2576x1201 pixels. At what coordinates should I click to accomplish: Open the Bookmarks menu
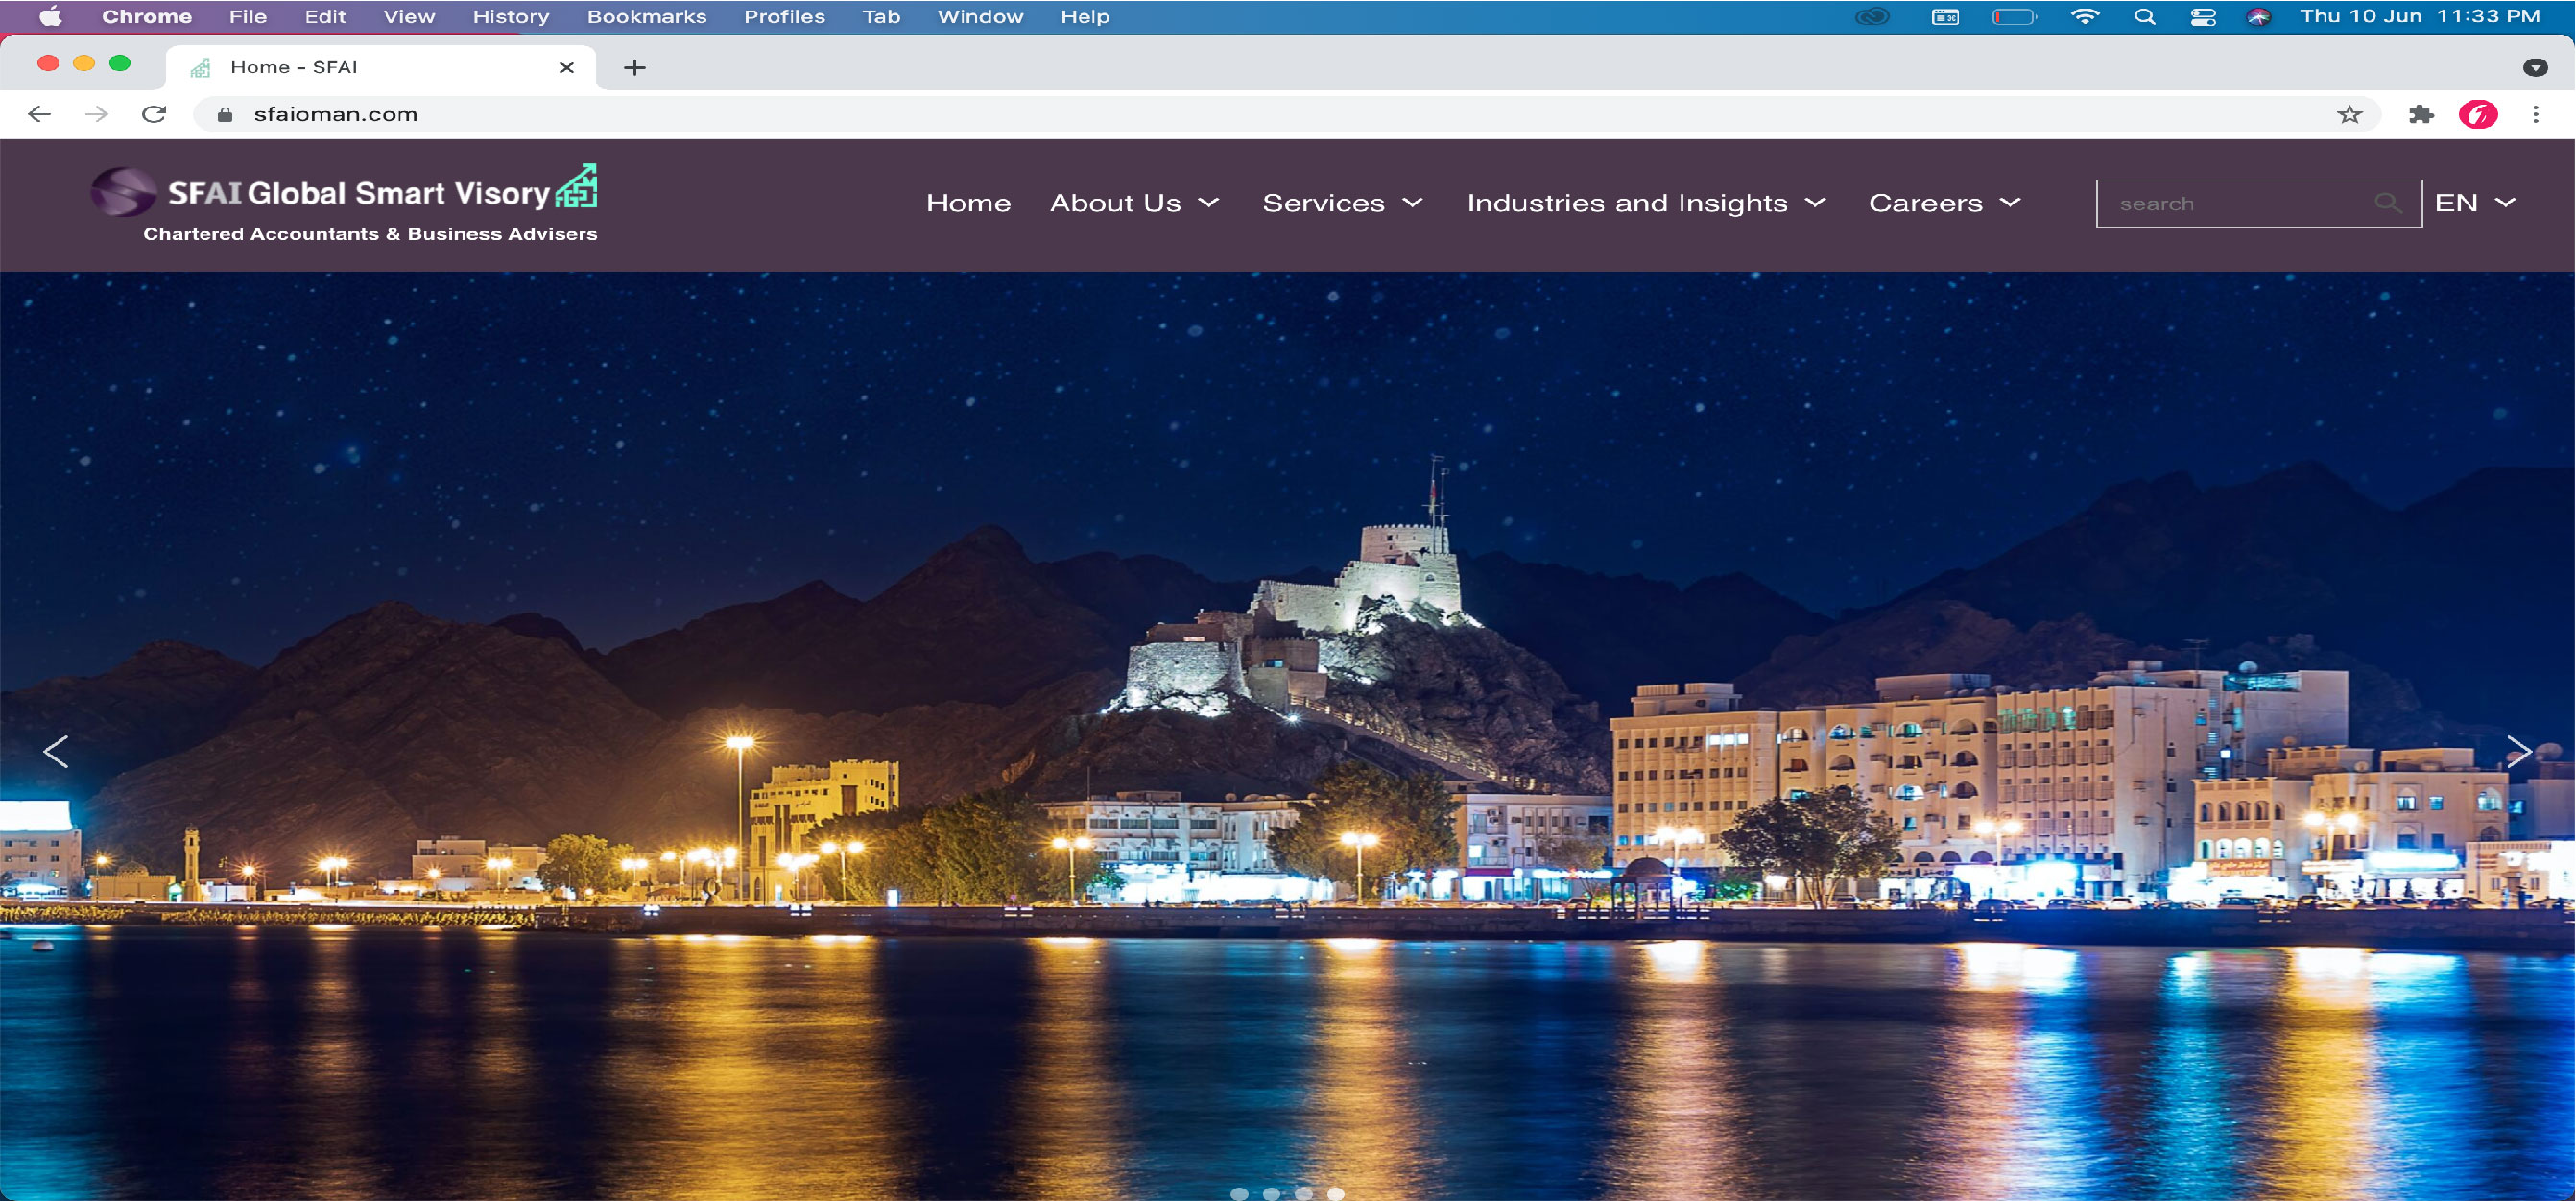pos(647,16)
